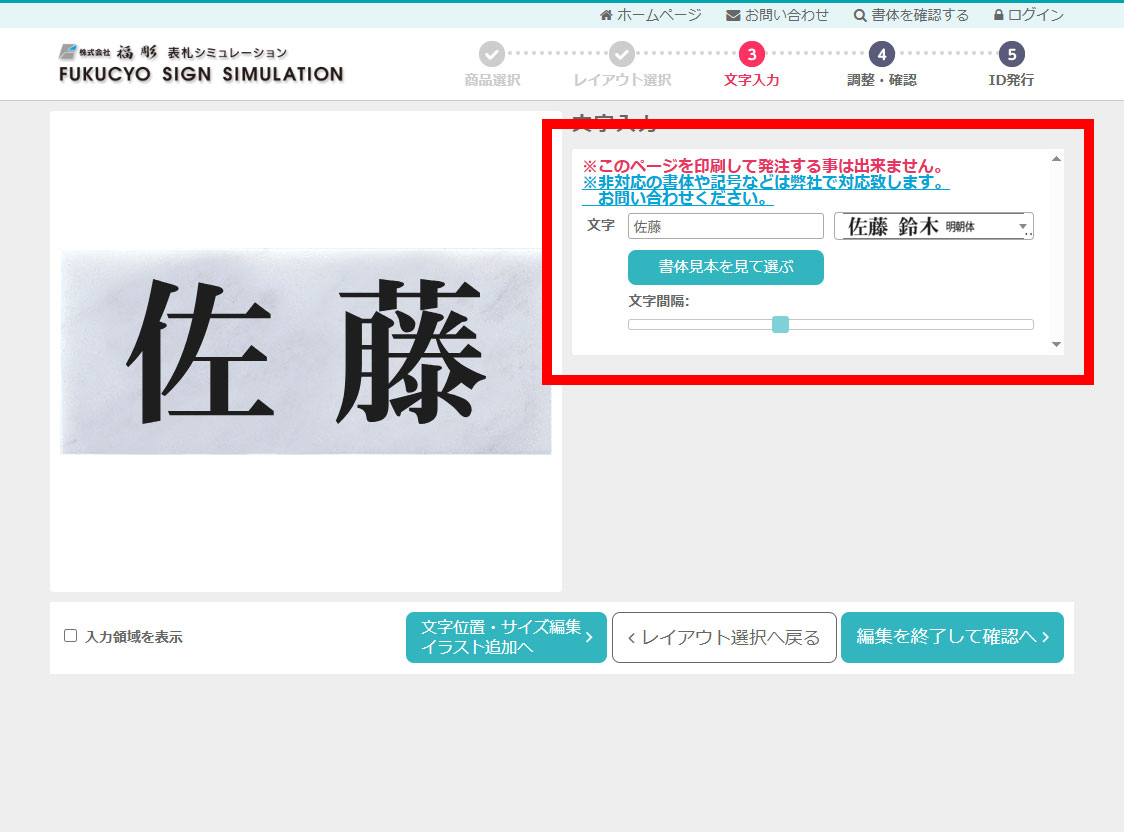Click 編集を終了して確認へ button
Screen dimensions: 1124x832
(x=952, y=637)
